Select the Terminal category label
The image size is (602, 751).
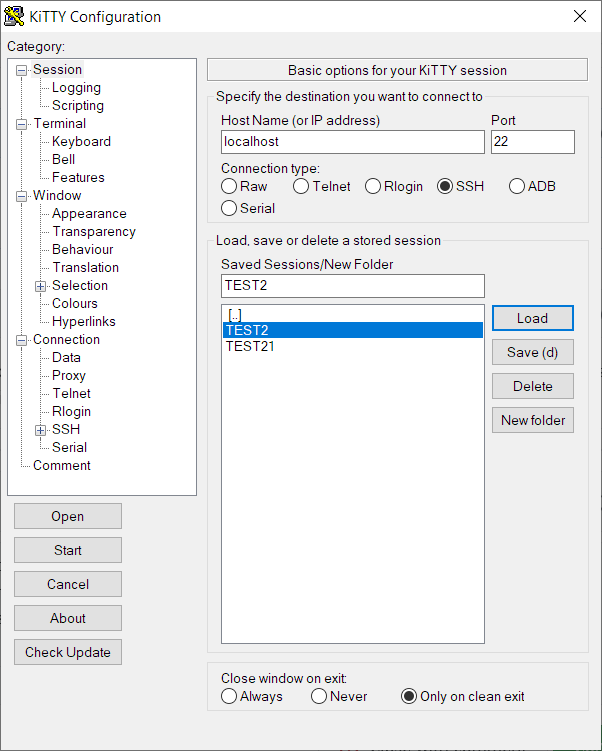59,124
